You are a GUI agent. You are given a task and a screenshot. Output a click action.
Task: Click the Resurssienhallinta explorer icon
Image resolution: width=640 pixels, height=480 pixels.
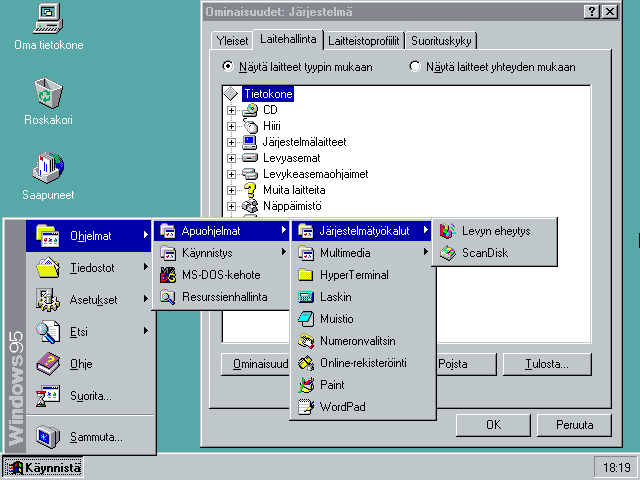tap(168, 297)
